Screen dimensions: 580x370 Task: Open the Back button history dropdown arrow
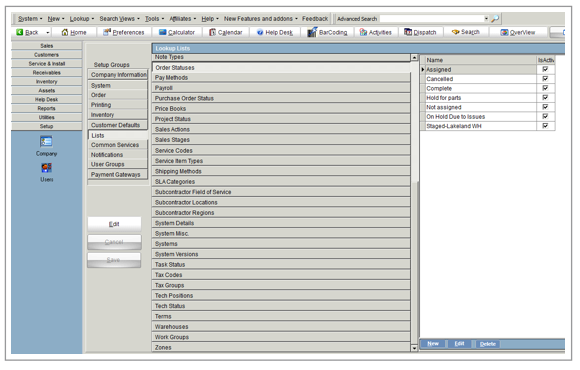tap(48, 33)
